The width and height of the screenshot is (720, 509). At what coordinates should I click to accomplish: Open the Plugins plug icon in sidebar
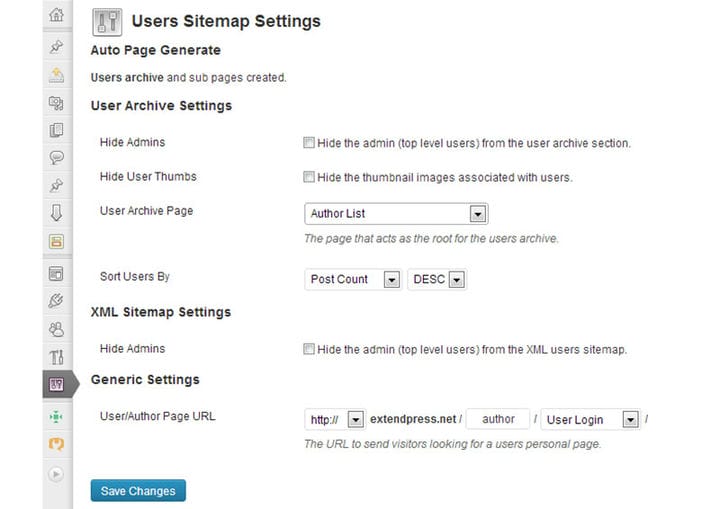tap(56, 301)
